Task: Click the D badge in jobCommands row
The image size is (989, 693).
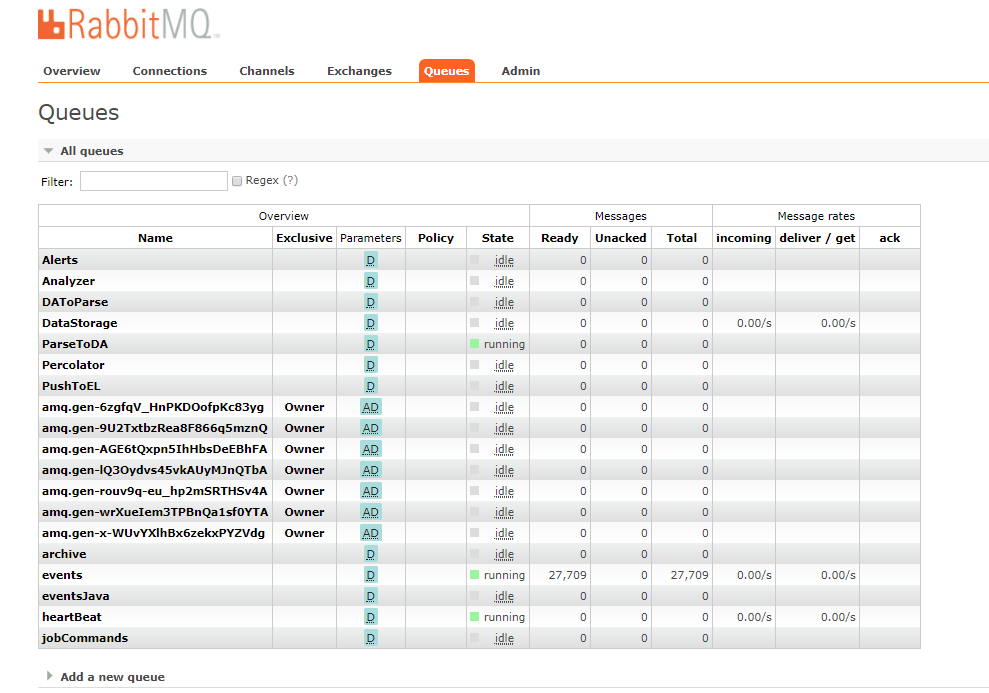Action: point(371,638)
